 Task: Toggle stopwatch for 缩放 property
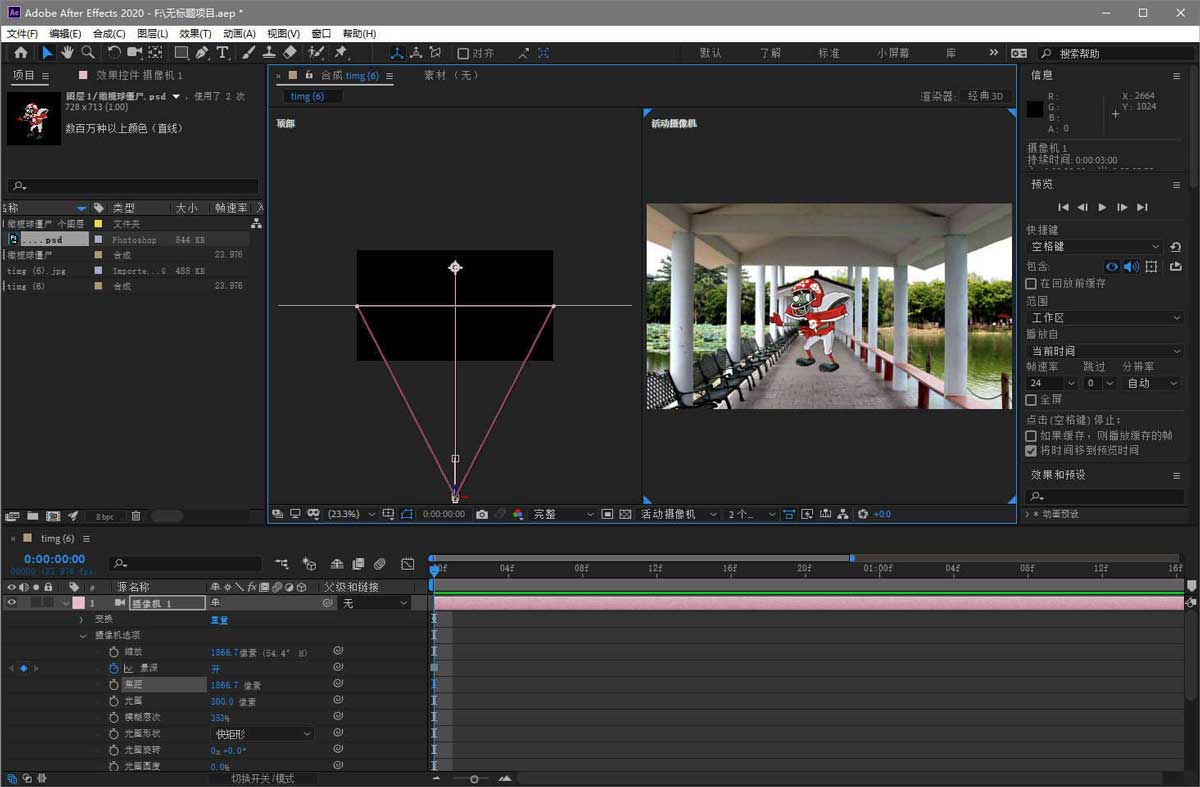[x=114, y=652]
